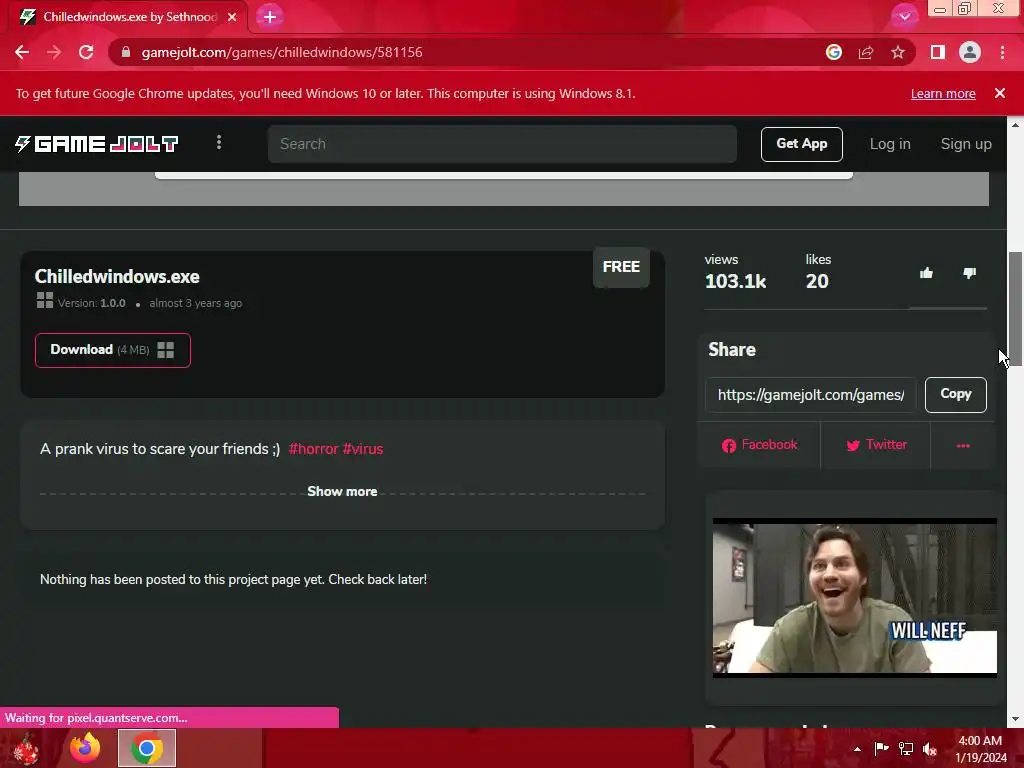The height and width of the screenshot is (768, 1024).
Task: Share the game on Twitter
Action: [x=876, y=445]
